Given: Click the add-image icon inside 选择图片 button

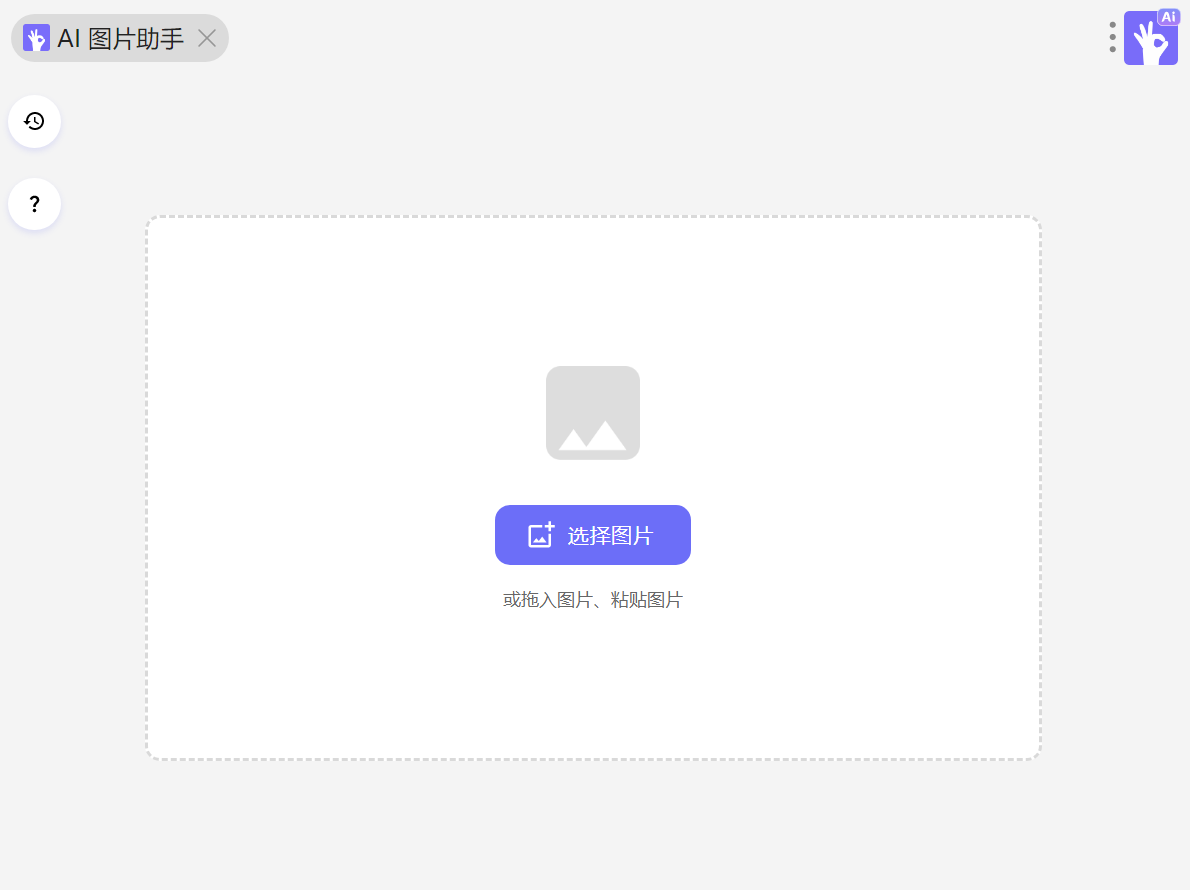Looking at the screenshot, I should tap(541, 535).
